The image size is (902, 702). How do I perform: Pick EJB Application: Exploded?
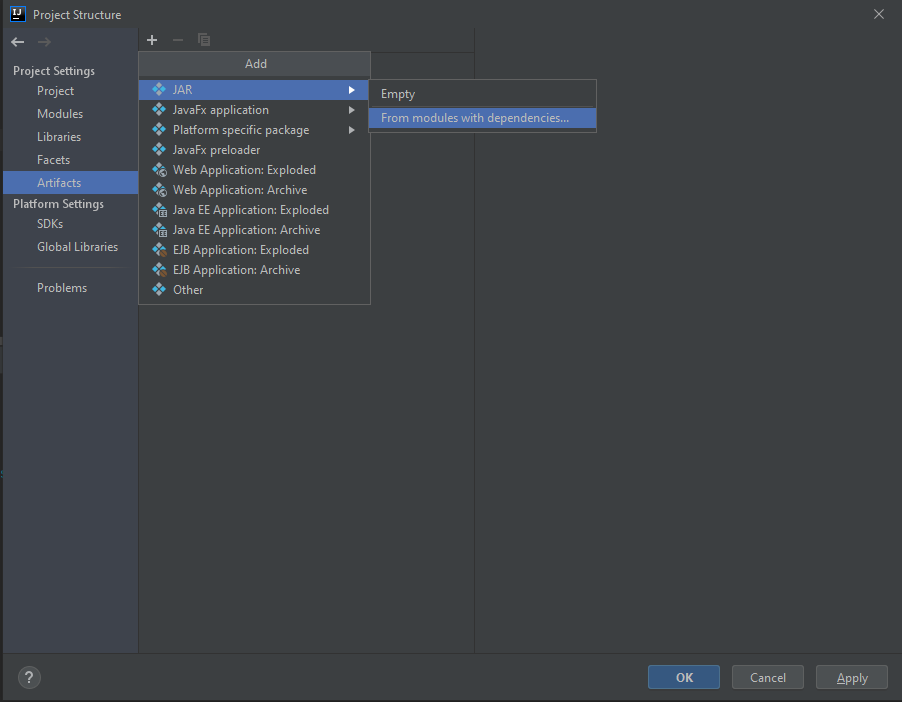[x=254, y=250]
